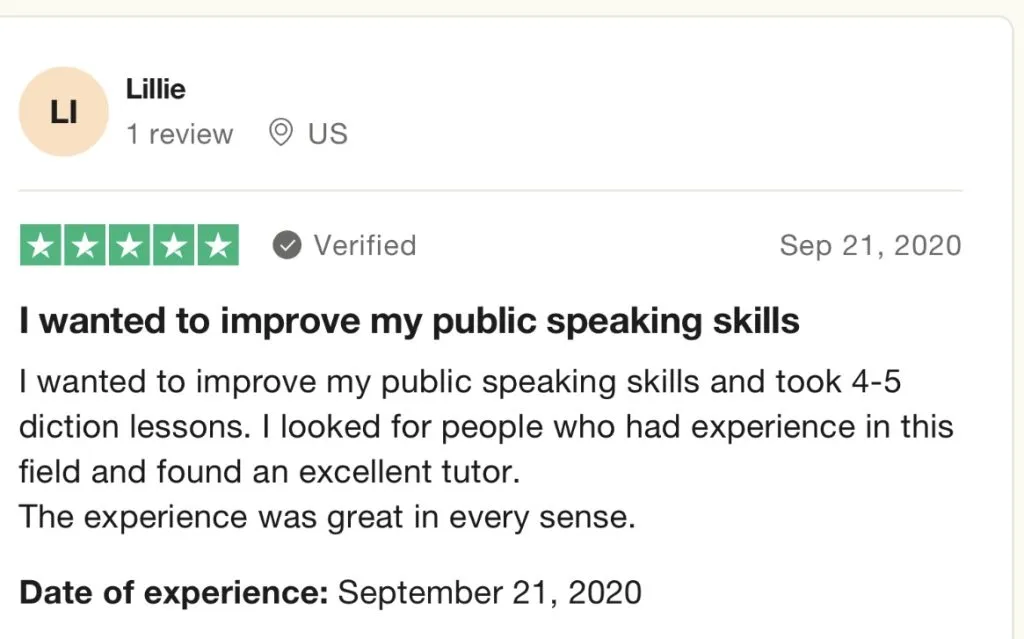
Task: Click "The experience was great in every sense"
Action: tap(327, 518)
